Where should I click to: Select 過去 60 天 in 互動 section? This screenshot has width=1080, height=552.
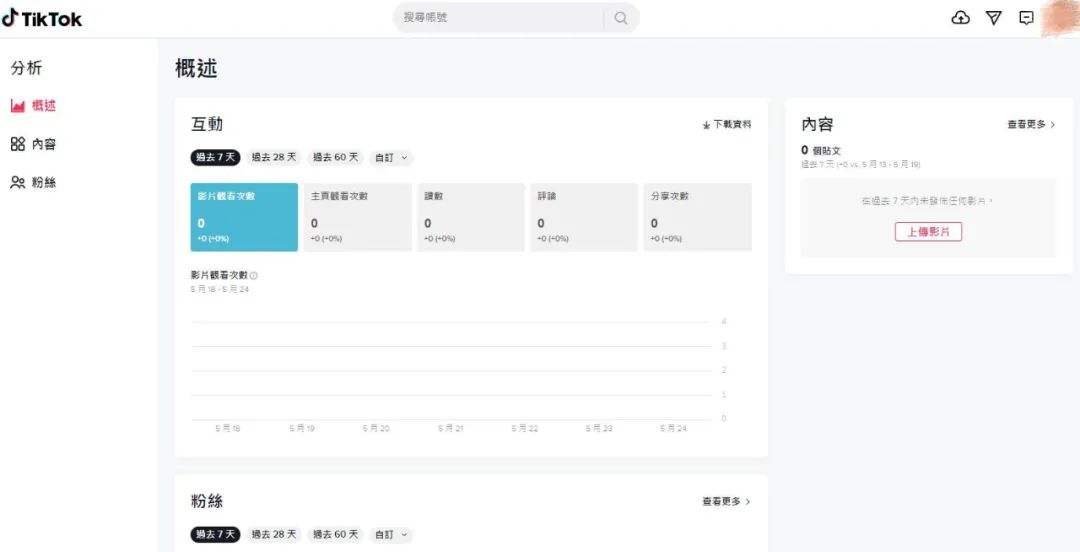(x=335, y=157)
